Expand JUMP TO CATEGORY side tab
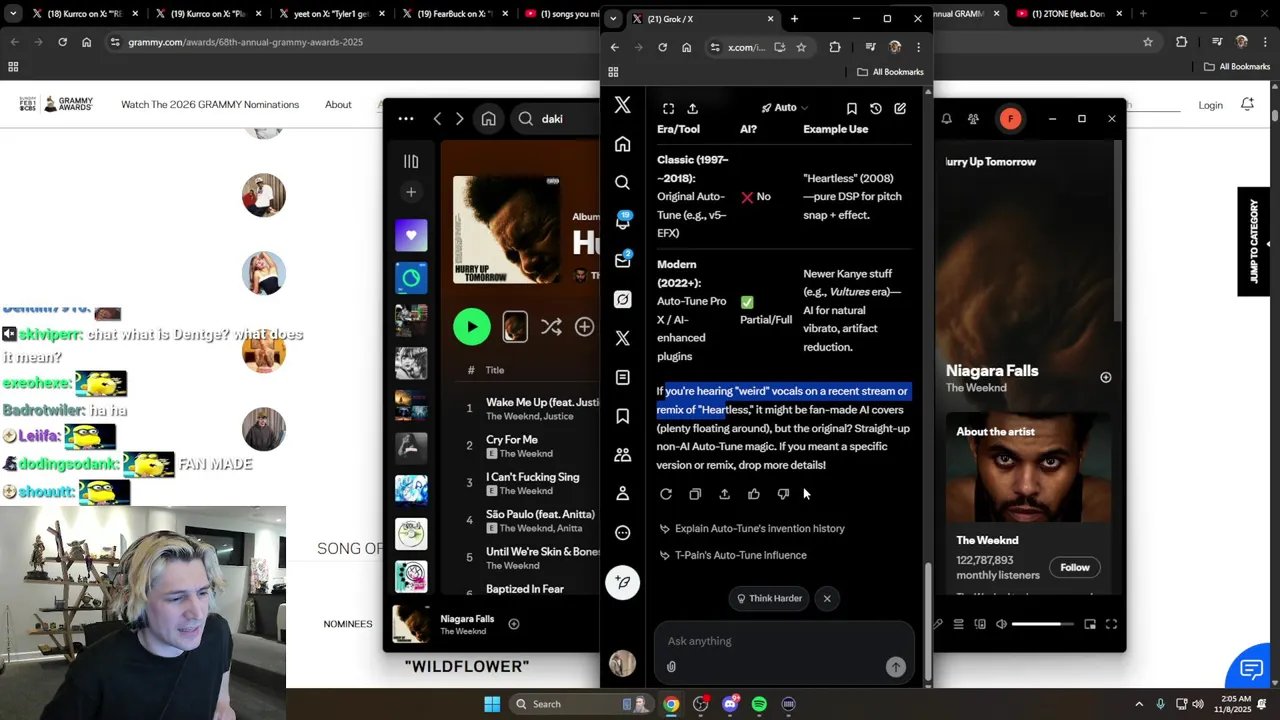The image size is (1280, 720). [x=1254, y=242]
